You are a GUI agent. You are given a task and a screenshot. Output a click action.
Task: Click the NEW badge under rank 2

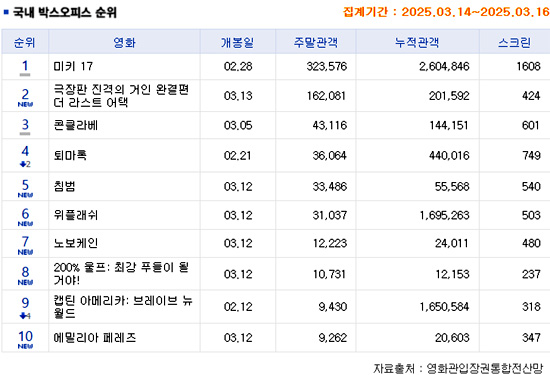(25, 104)
